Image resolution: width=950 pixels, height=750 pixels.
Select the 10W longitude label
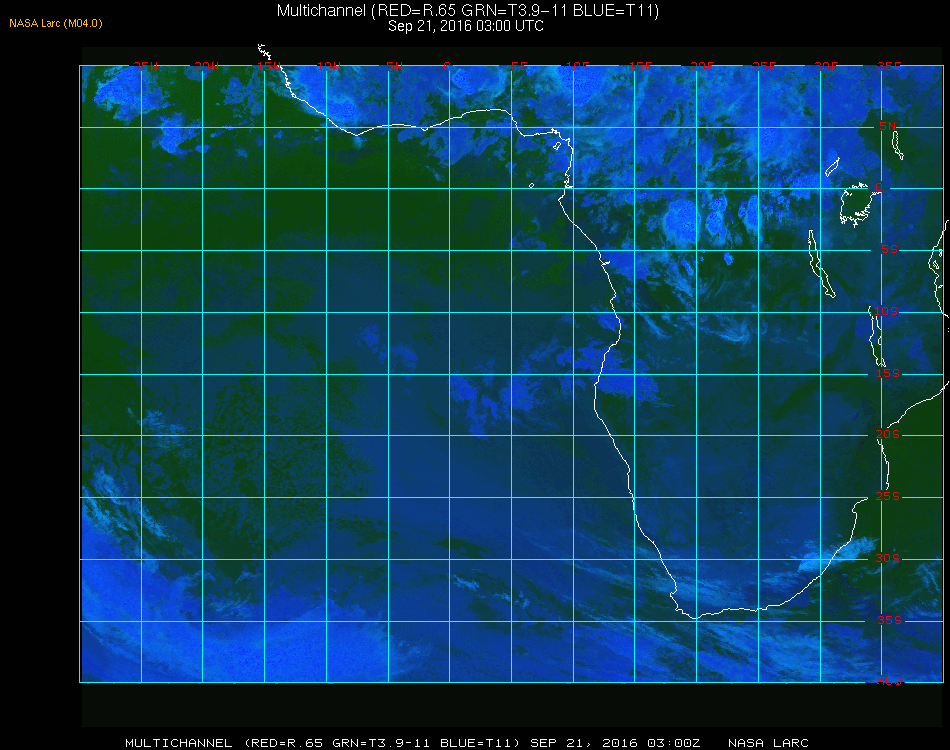click(329, 66)
